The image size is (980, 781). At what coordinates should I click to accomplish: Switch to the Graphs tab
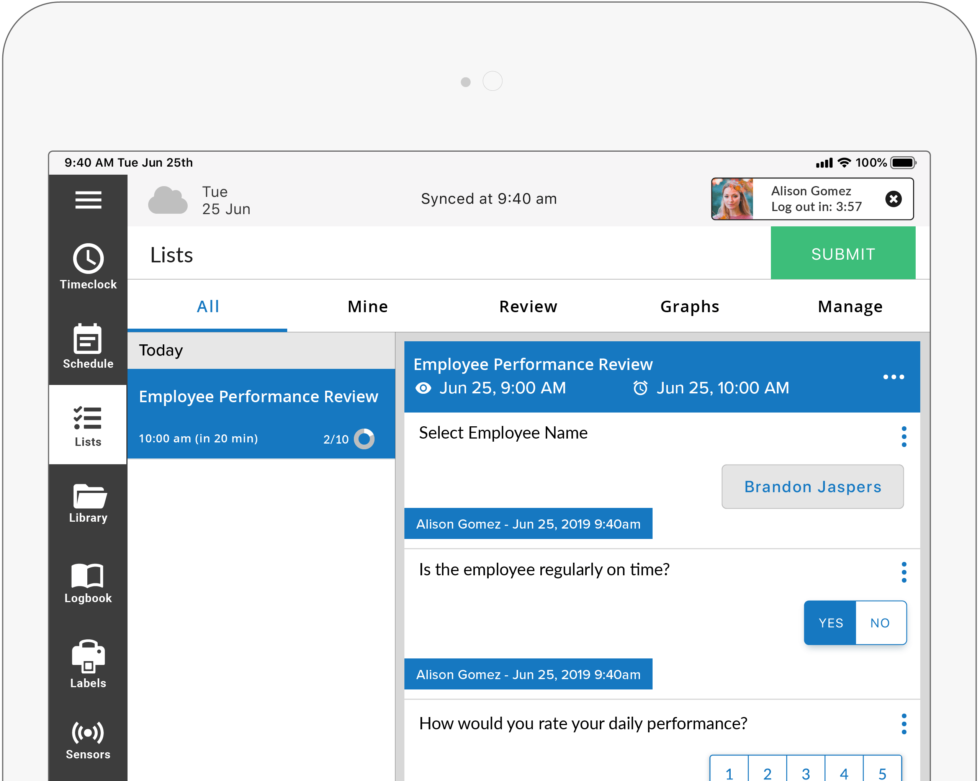coord(689,306)
